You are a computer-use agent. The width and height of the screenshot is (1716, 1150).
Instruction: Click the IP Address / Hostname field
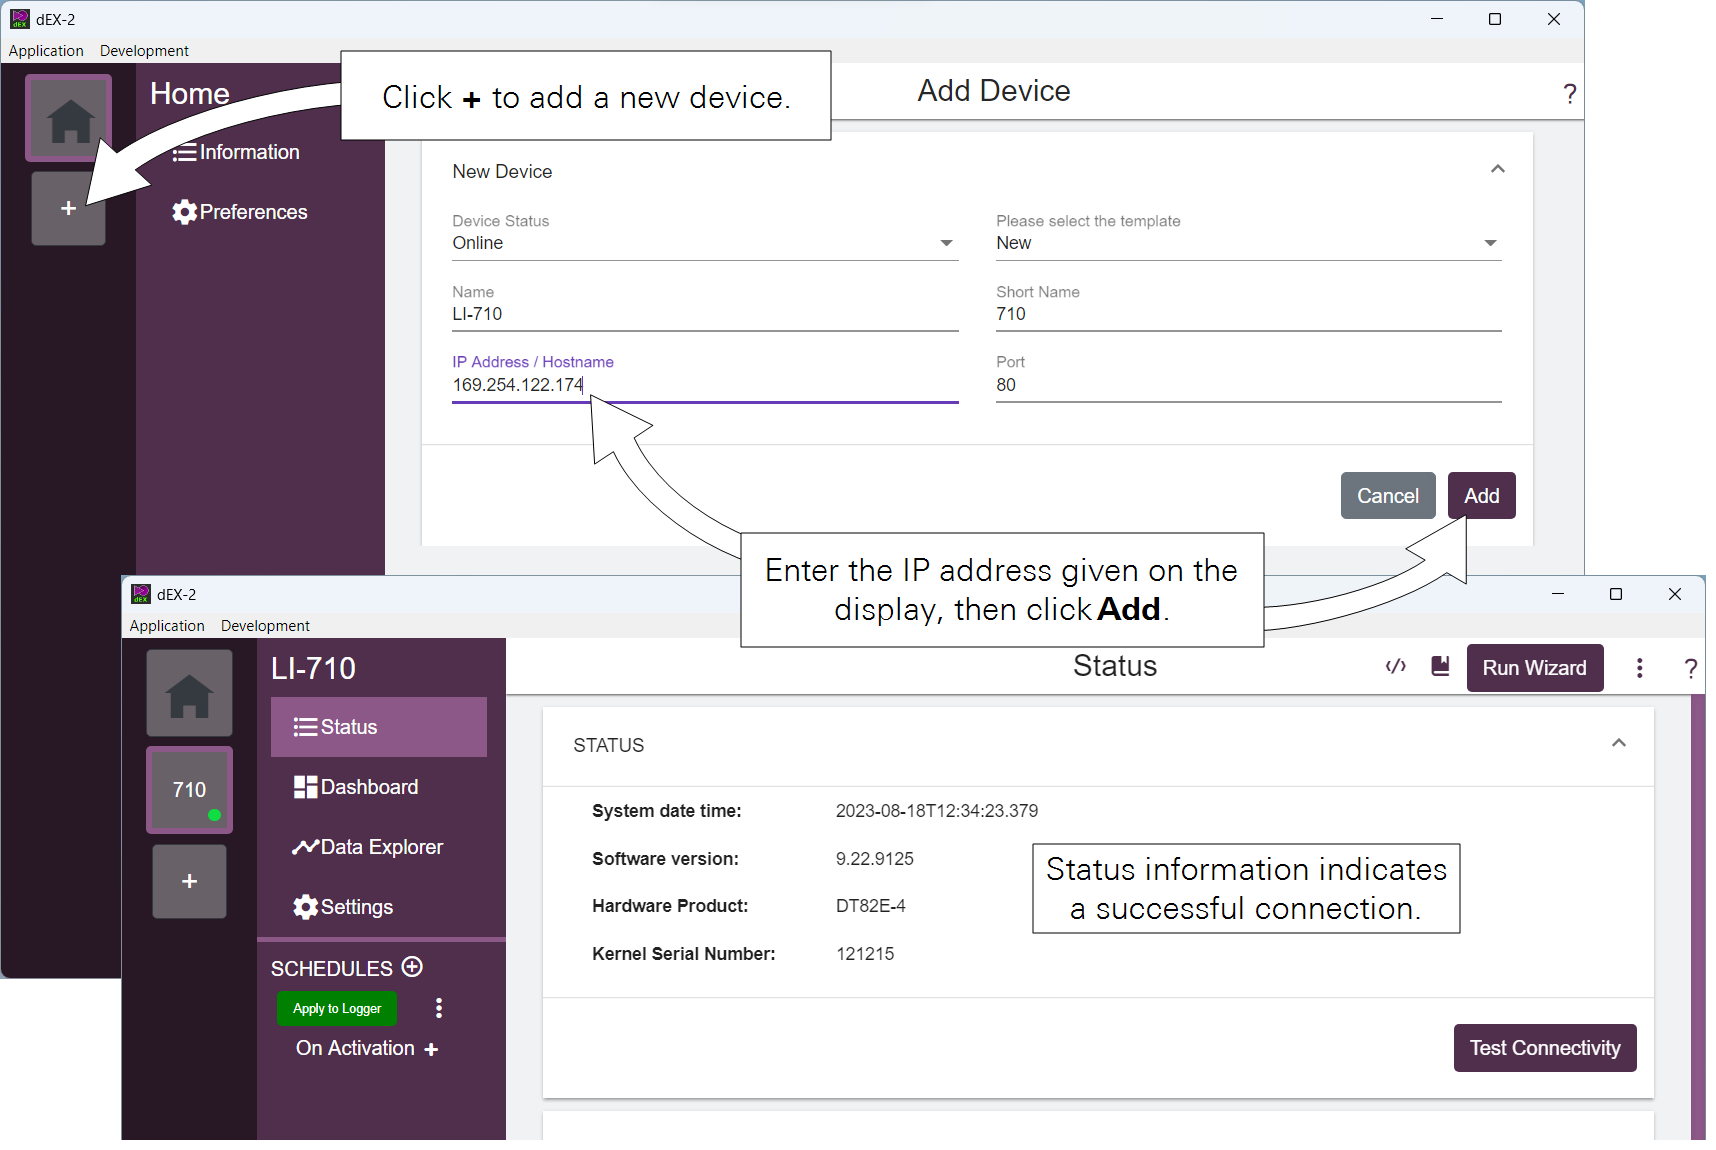coord(705,385)
